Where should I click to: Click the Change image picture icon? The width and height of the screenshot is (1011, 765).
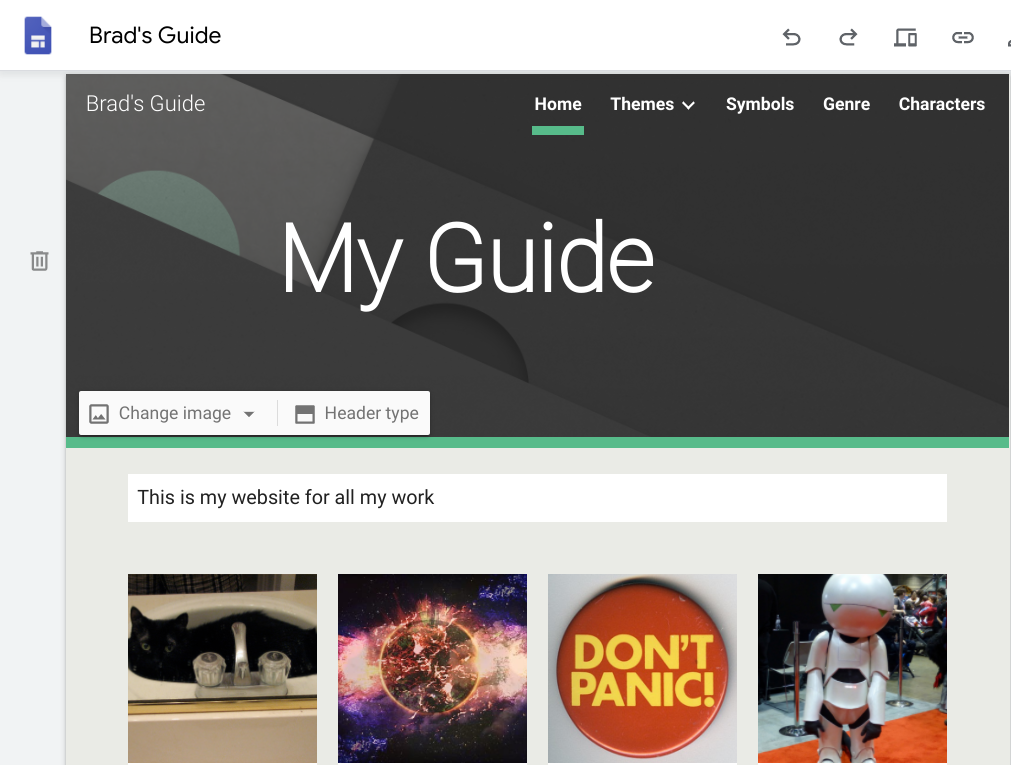coord(99,413)
